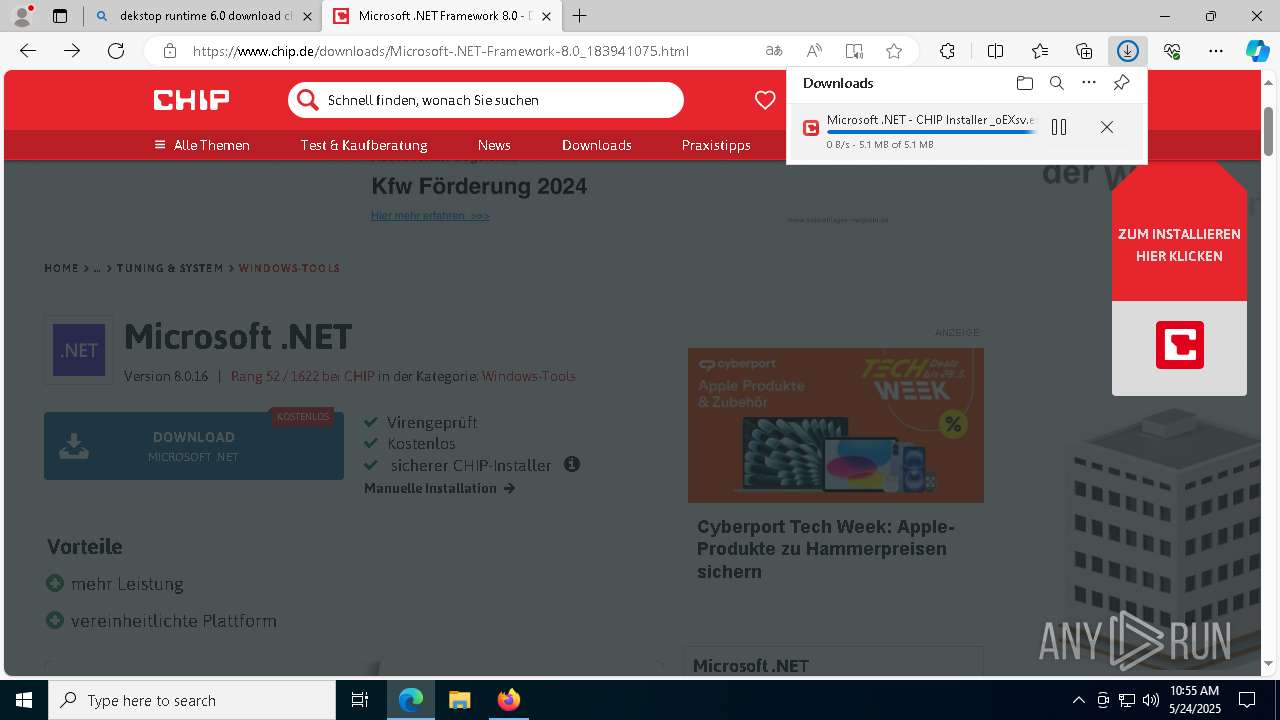Click Manuelle Installation link
The width and height of the screenshot is (1280, 720).
(x=439, y=488)
